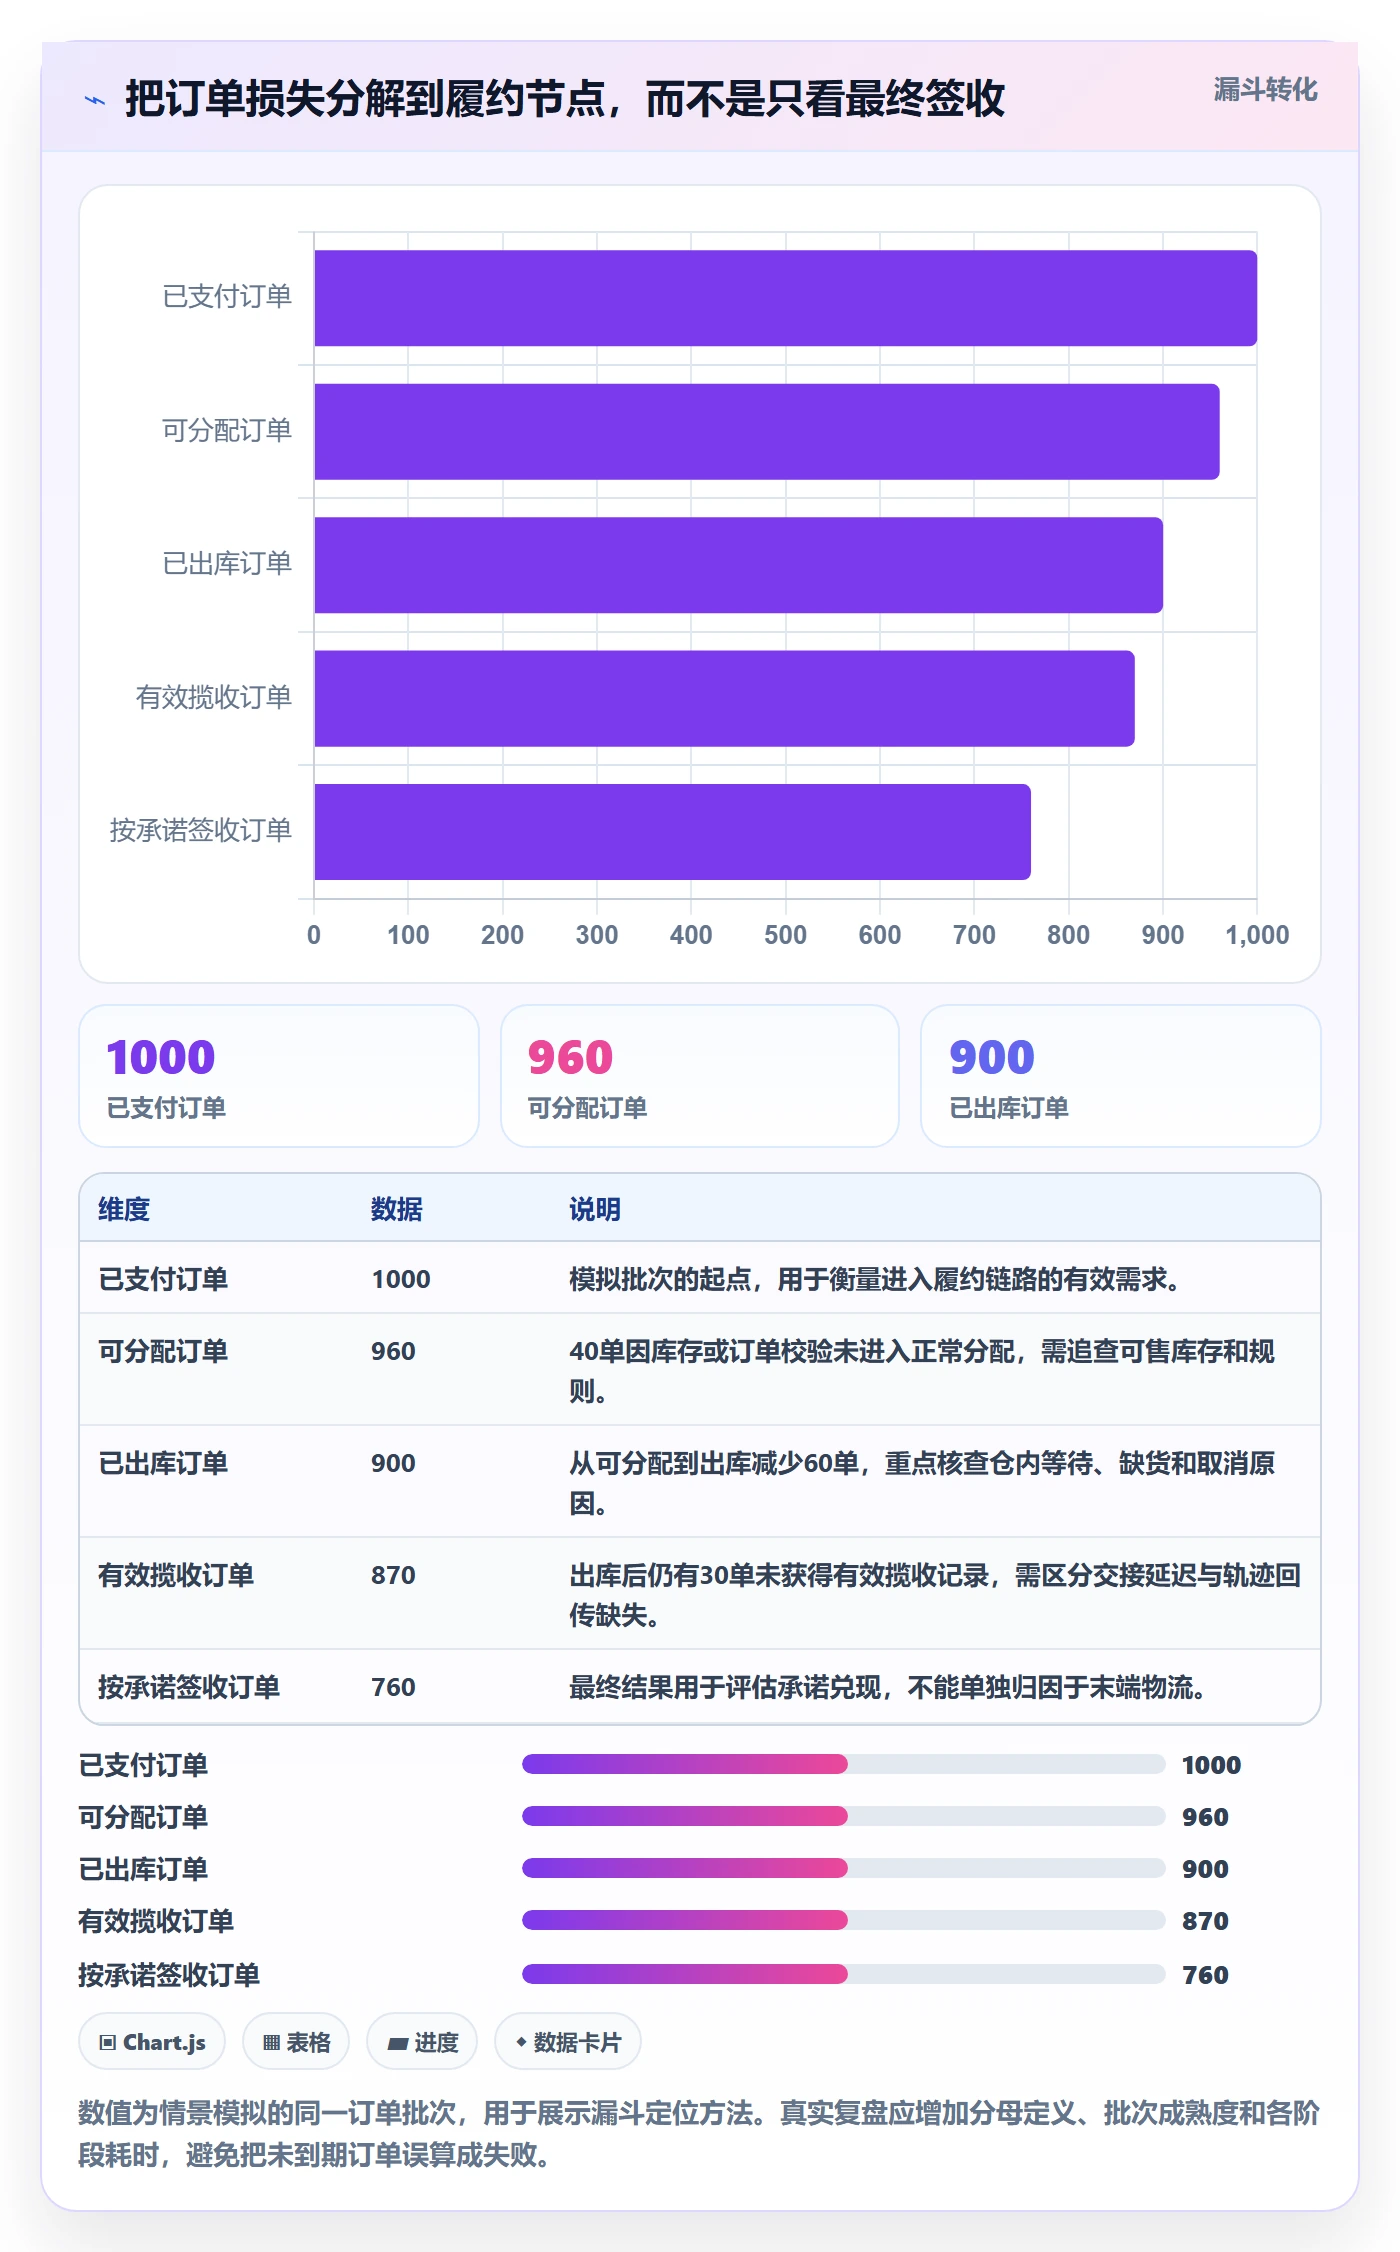Click the 760 progress value label
1400x2252 pixels.
point(1205,1975)
